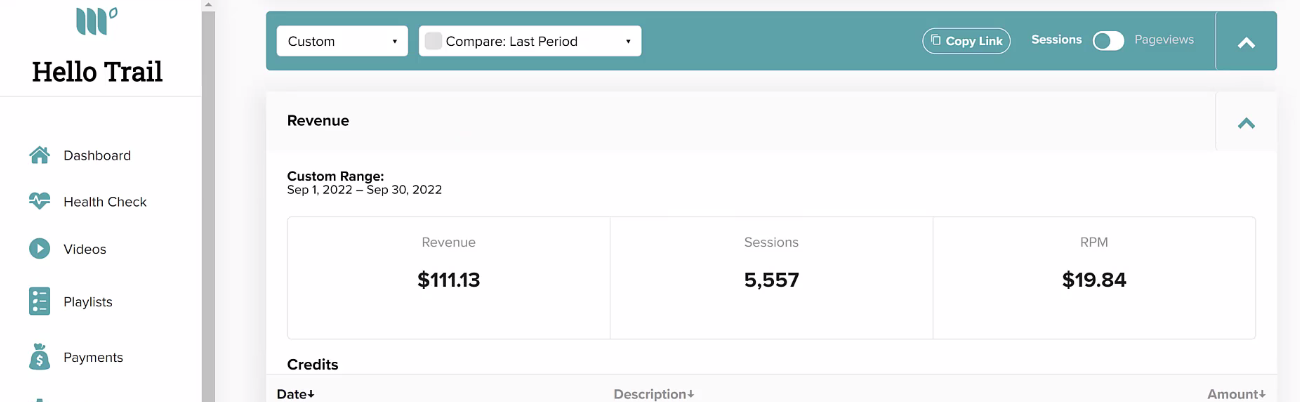Check the Compare: Last Period checkbox

point(433,41)
